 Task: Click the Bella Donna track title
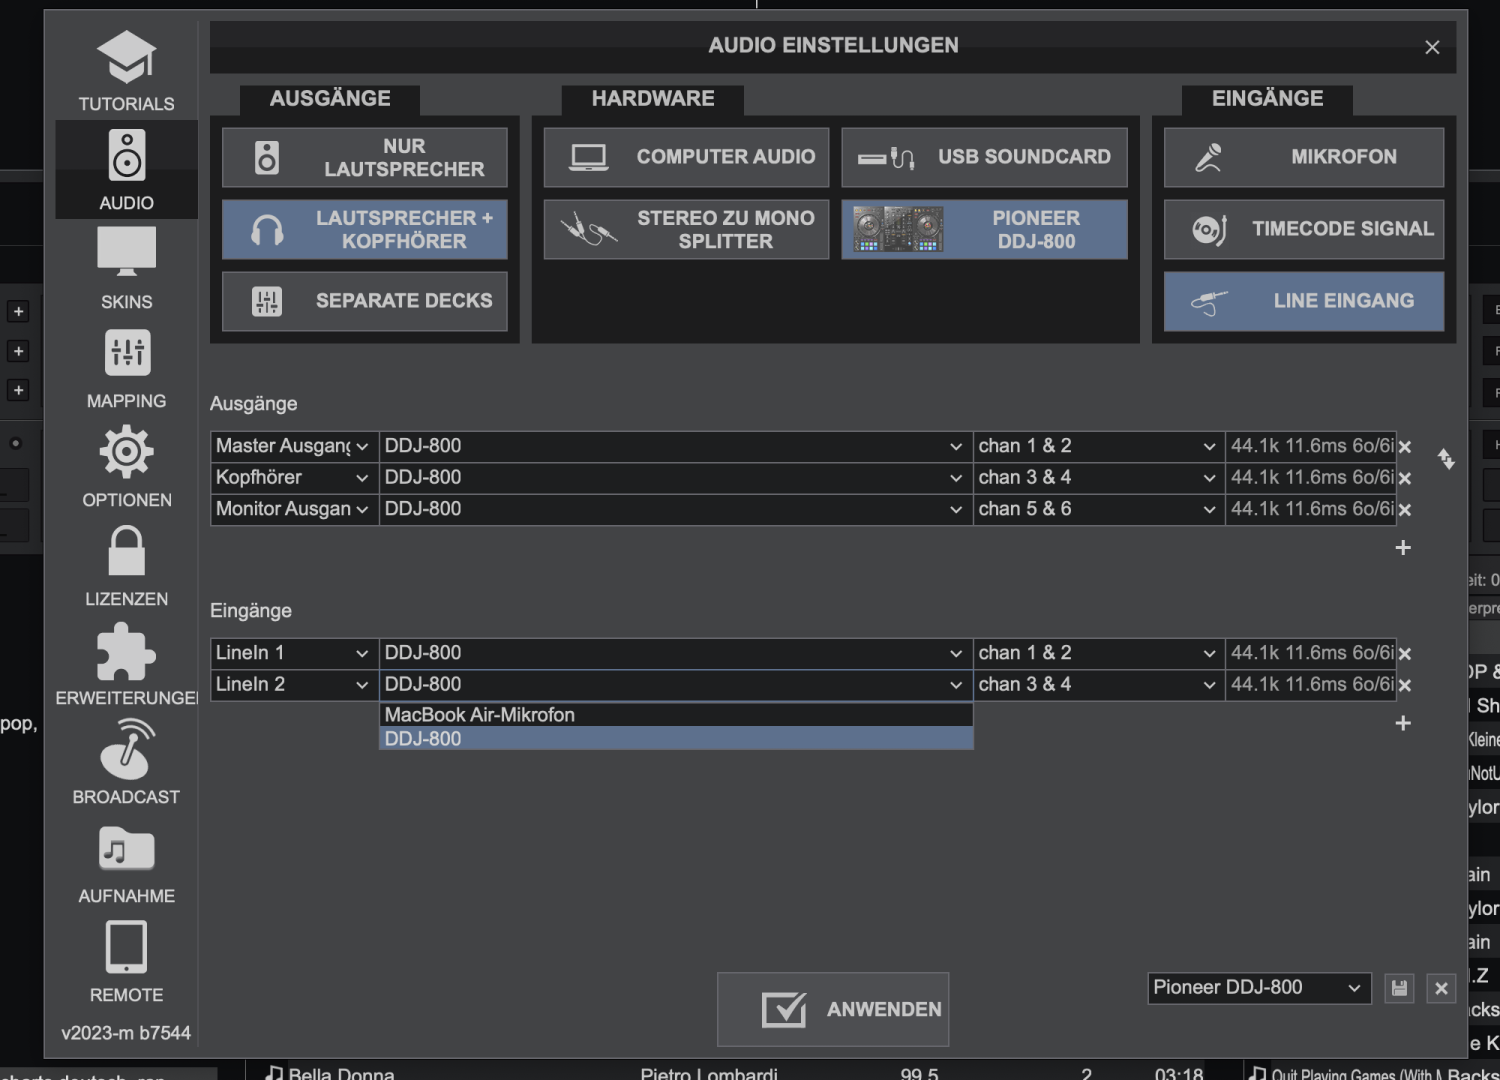[x=341, y=1073]
